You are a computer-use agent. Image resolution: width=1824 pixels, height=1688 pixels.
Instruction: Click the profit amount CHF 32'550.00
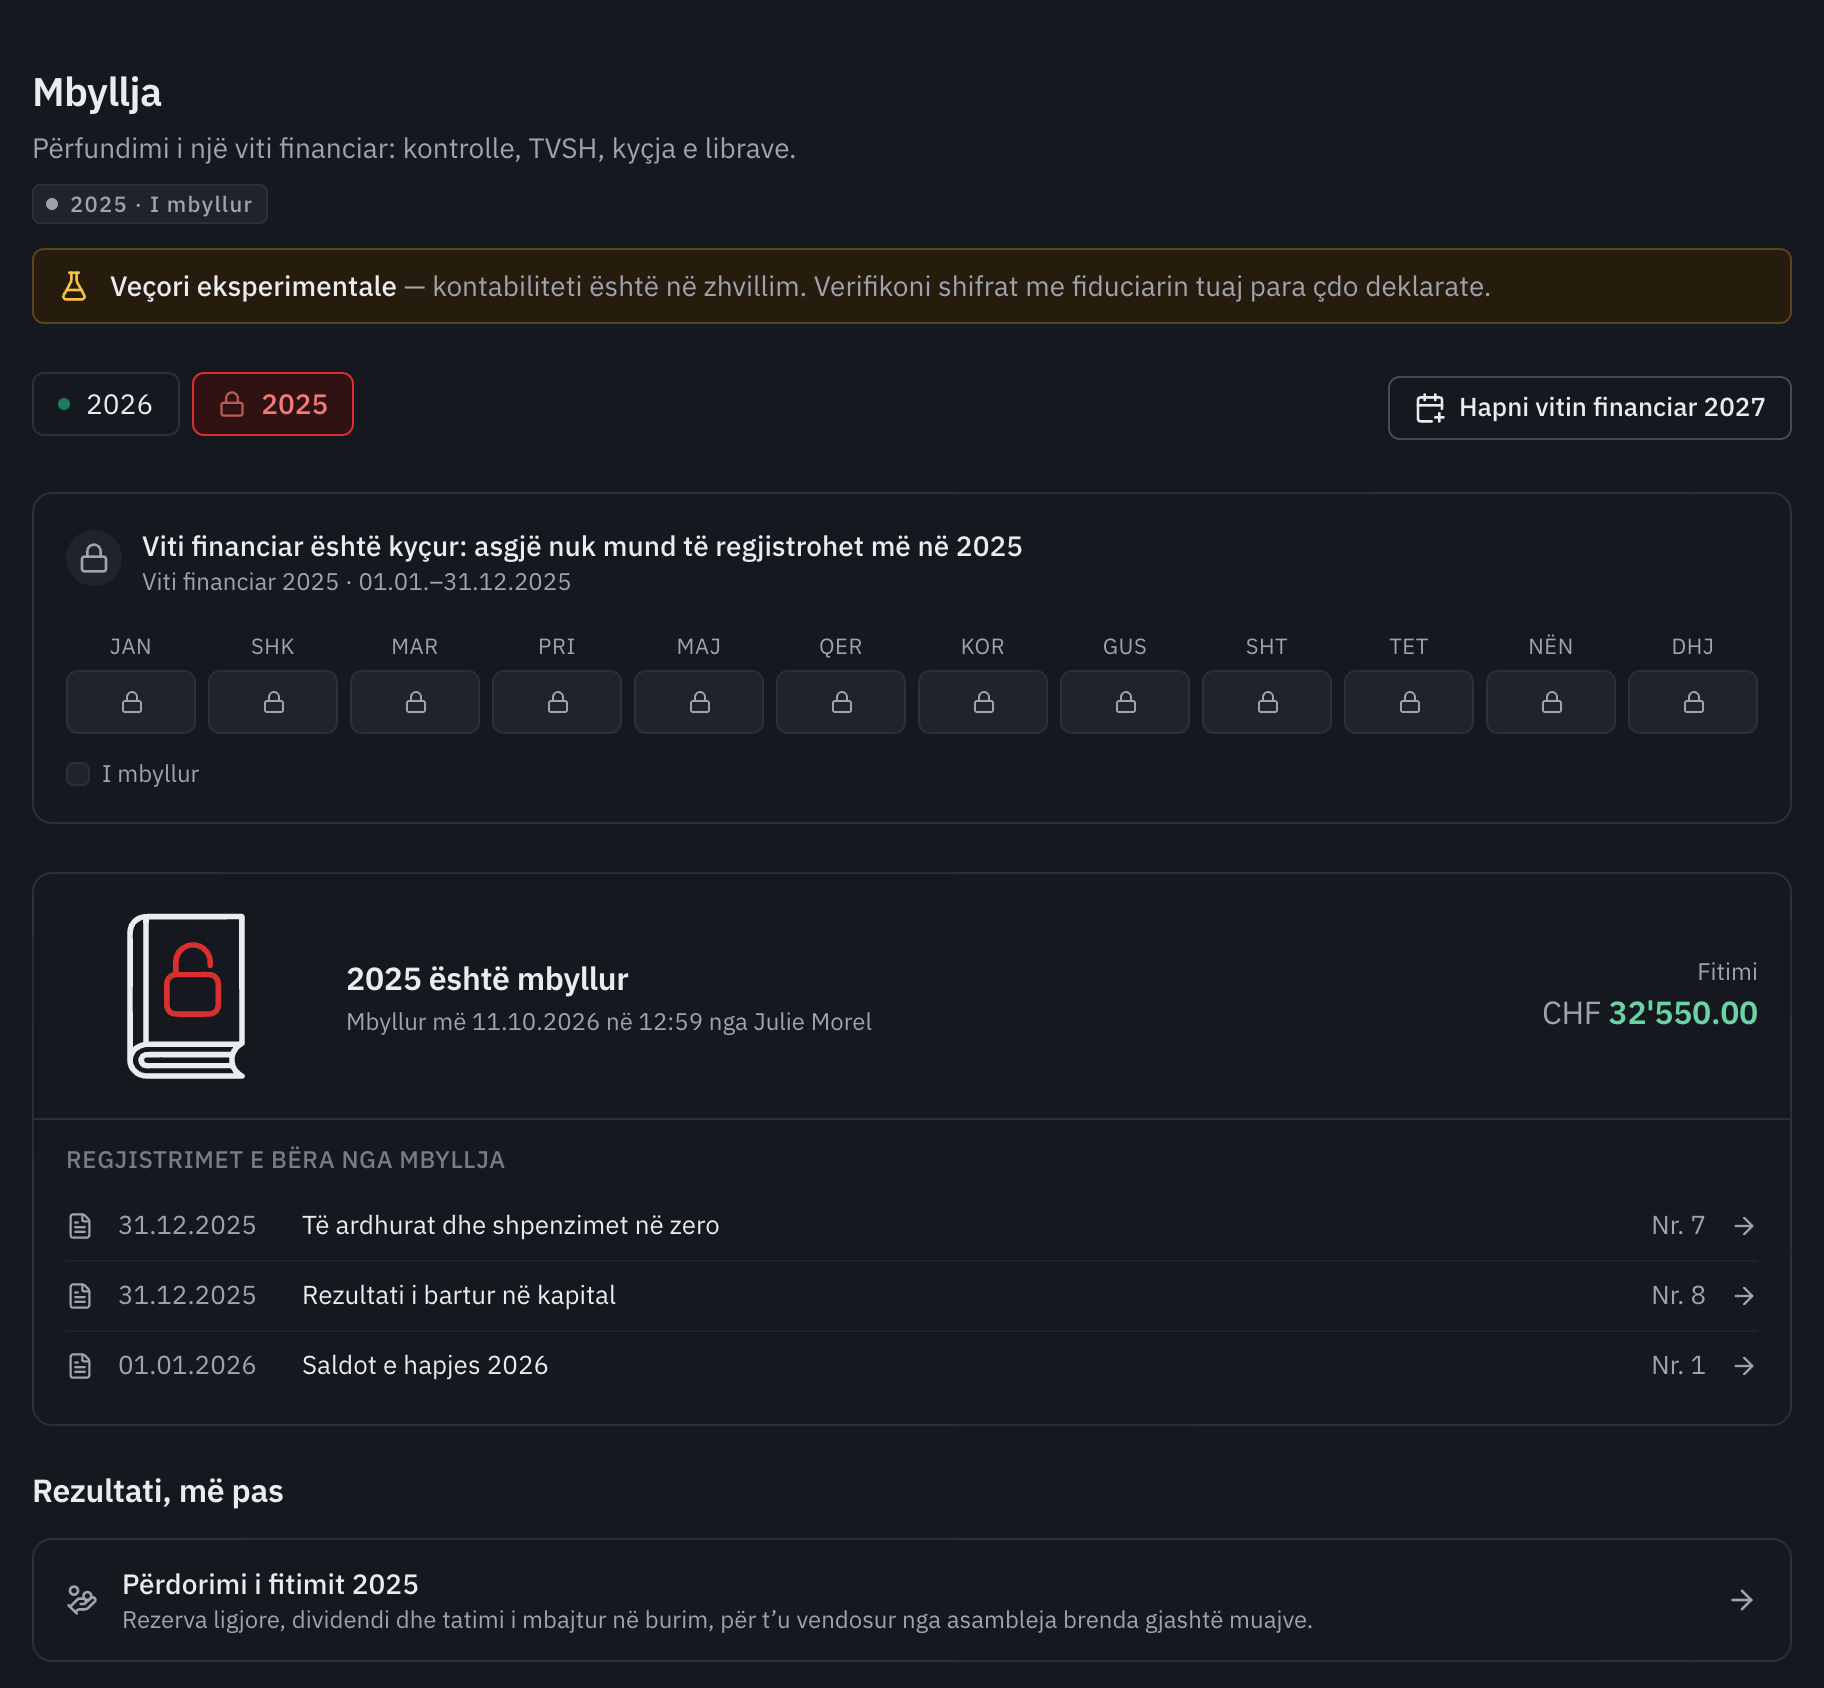[1650, 1014]
